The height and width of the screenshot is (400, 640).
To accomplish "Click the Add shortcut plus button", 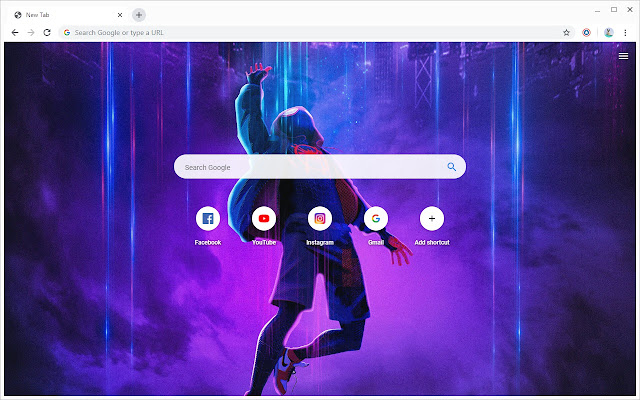I will point(432,219).
